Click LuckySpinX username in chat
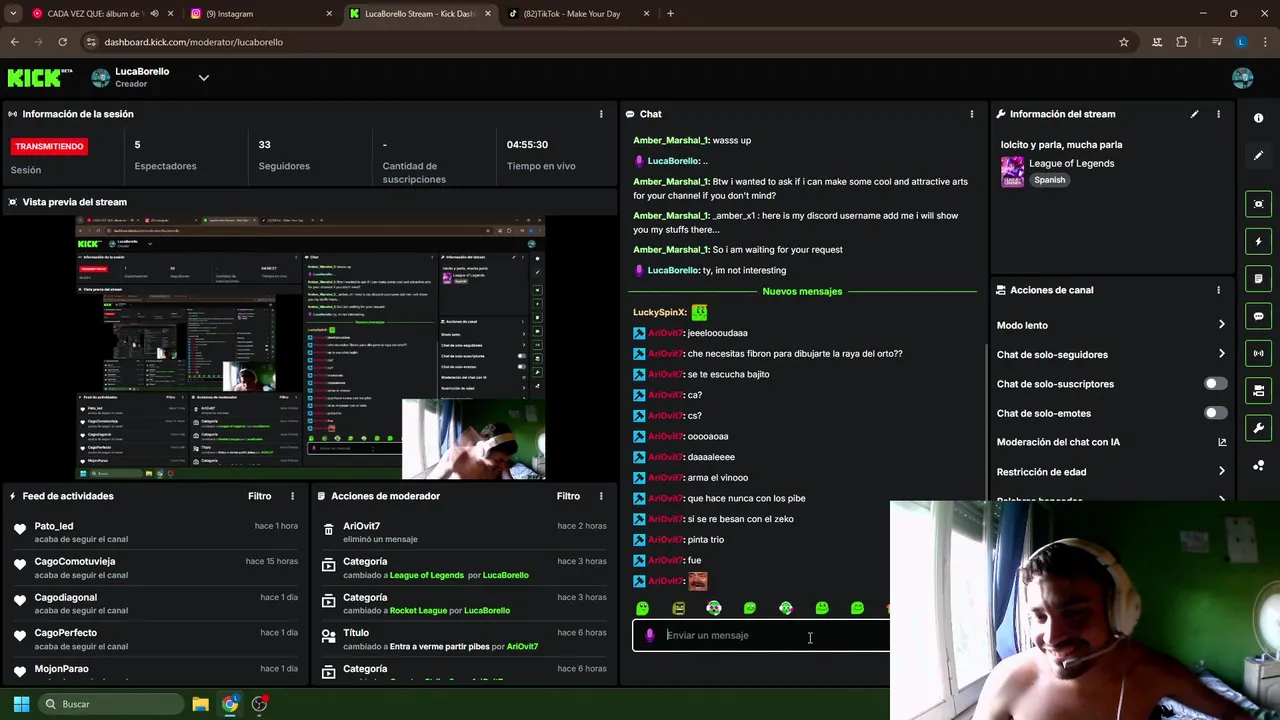This screenshot has height=720, width=1280. tap(659, 312)
